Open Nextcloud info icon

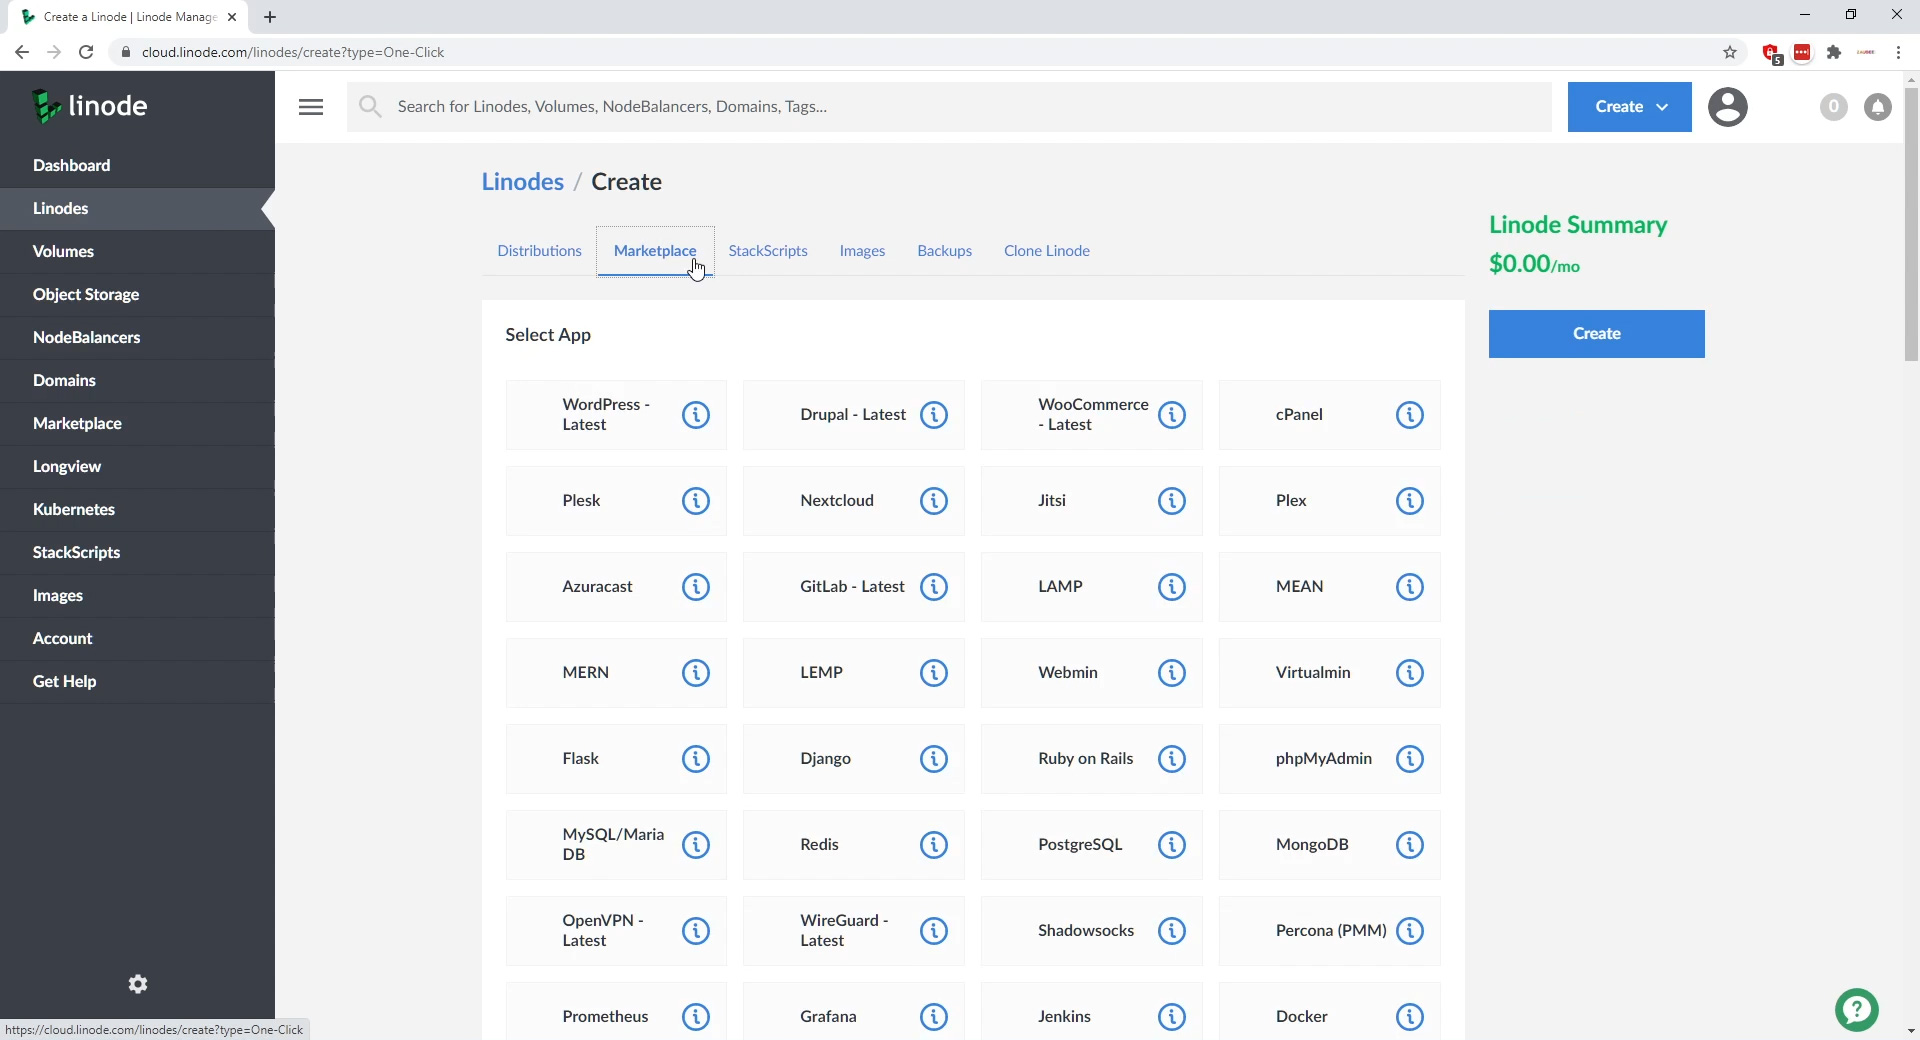click(x=934, y=501)
